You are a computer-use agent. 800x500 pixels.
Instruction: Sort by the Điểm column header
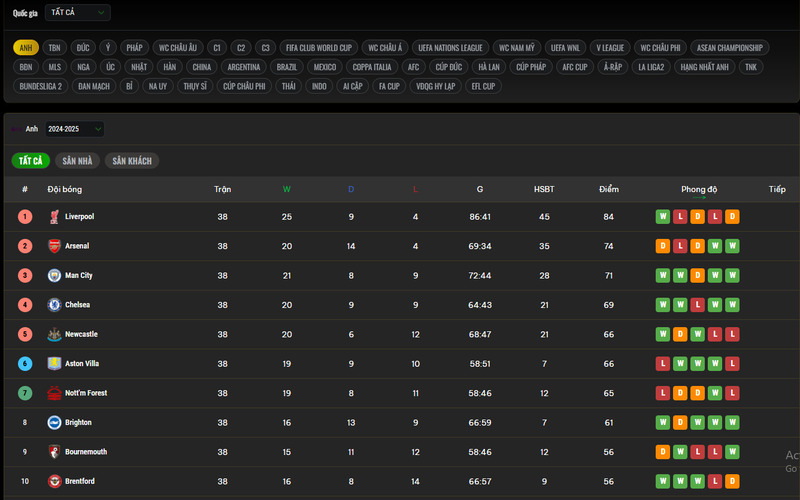coord(609,189)
